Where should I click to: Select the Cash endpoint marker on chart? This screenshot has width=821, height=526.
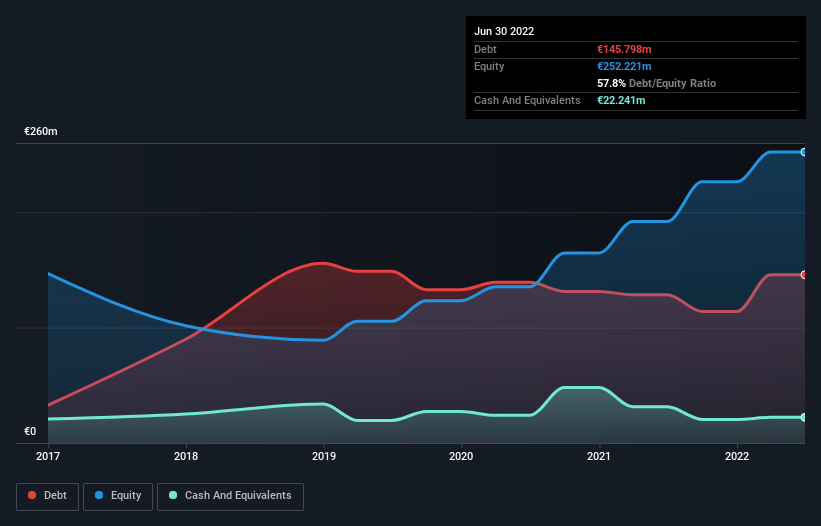pyautogui.click(x=804, y=417)
